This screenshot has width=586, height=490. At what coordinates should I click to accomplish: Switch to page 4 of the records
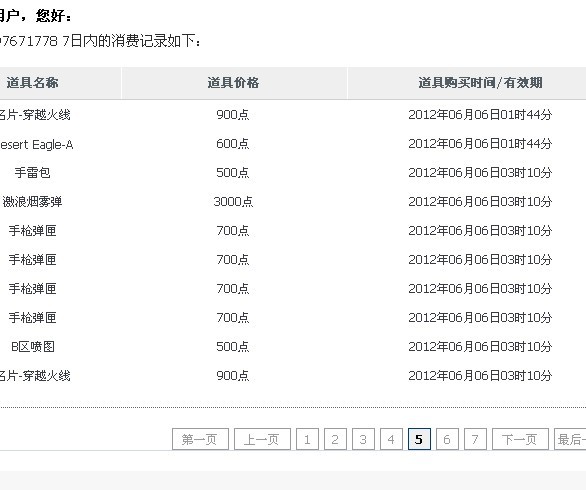[x=391, y=439]
